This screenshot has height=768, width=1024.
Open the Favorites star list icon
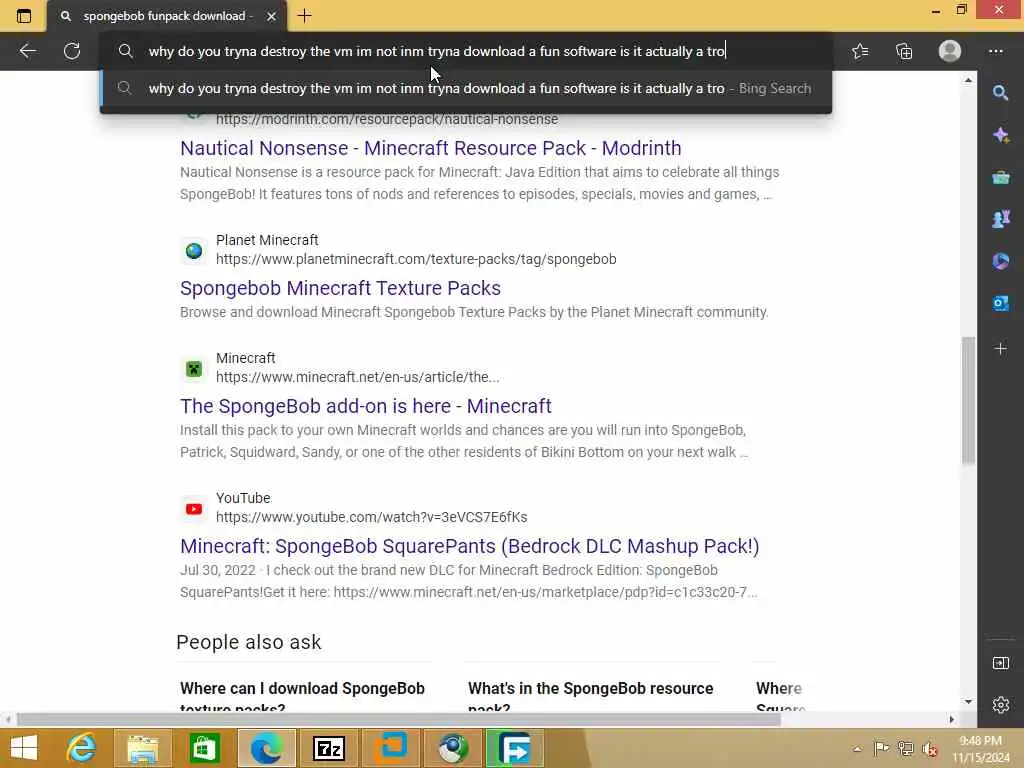(x=860, y=51)
